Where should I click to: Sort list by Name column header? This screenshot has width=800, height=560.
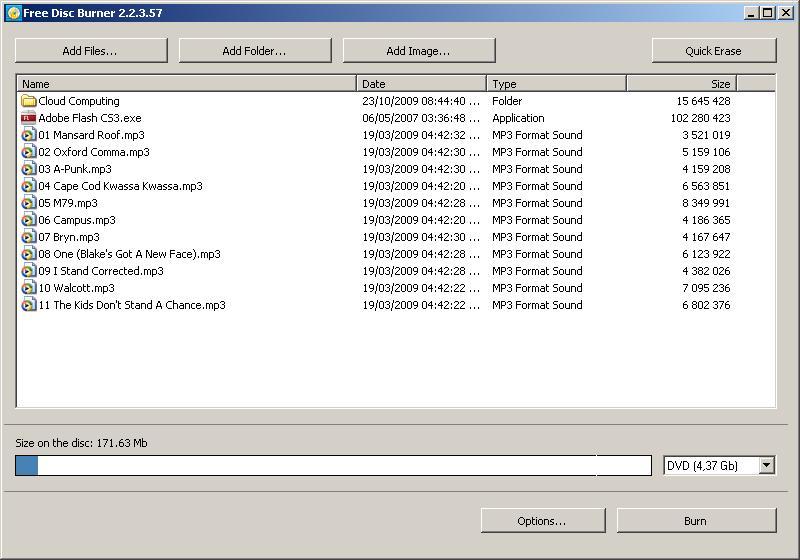(x=187, y=84)
